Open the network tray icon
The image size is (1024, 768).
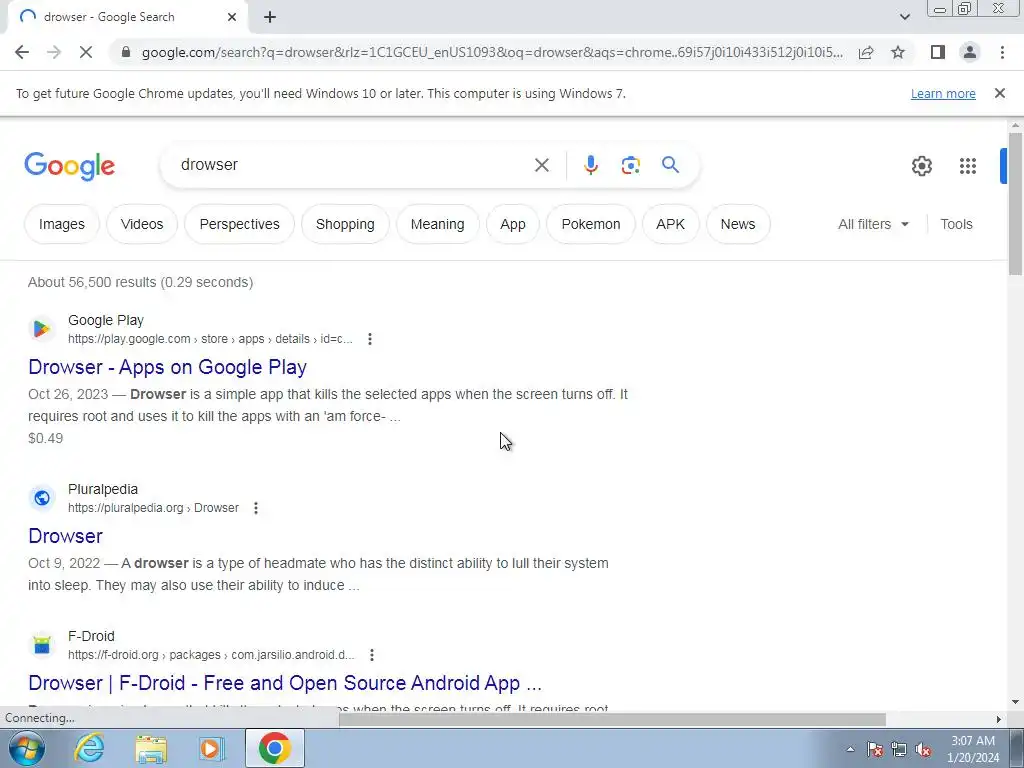[899, 749]
